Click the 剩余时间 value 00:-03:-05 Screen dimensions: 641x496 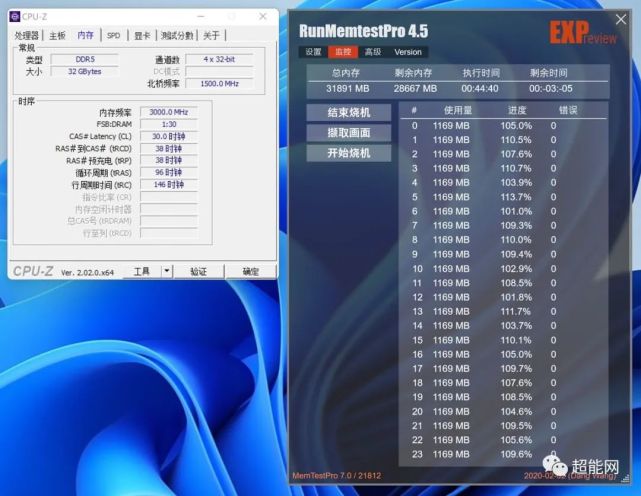551,89
